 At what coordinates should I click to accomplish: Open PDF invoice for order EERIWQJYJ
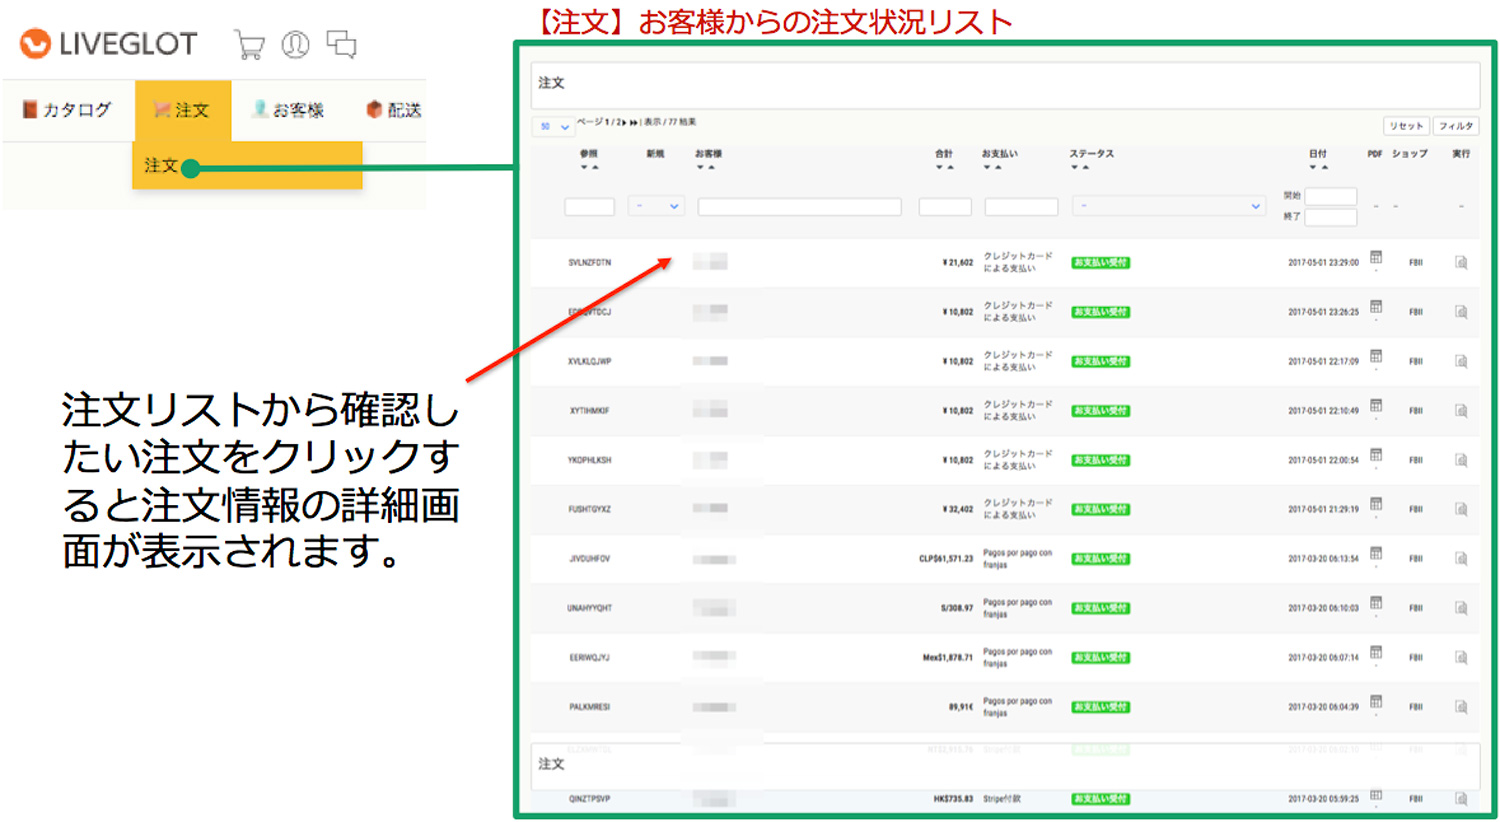coord(1376,652)
